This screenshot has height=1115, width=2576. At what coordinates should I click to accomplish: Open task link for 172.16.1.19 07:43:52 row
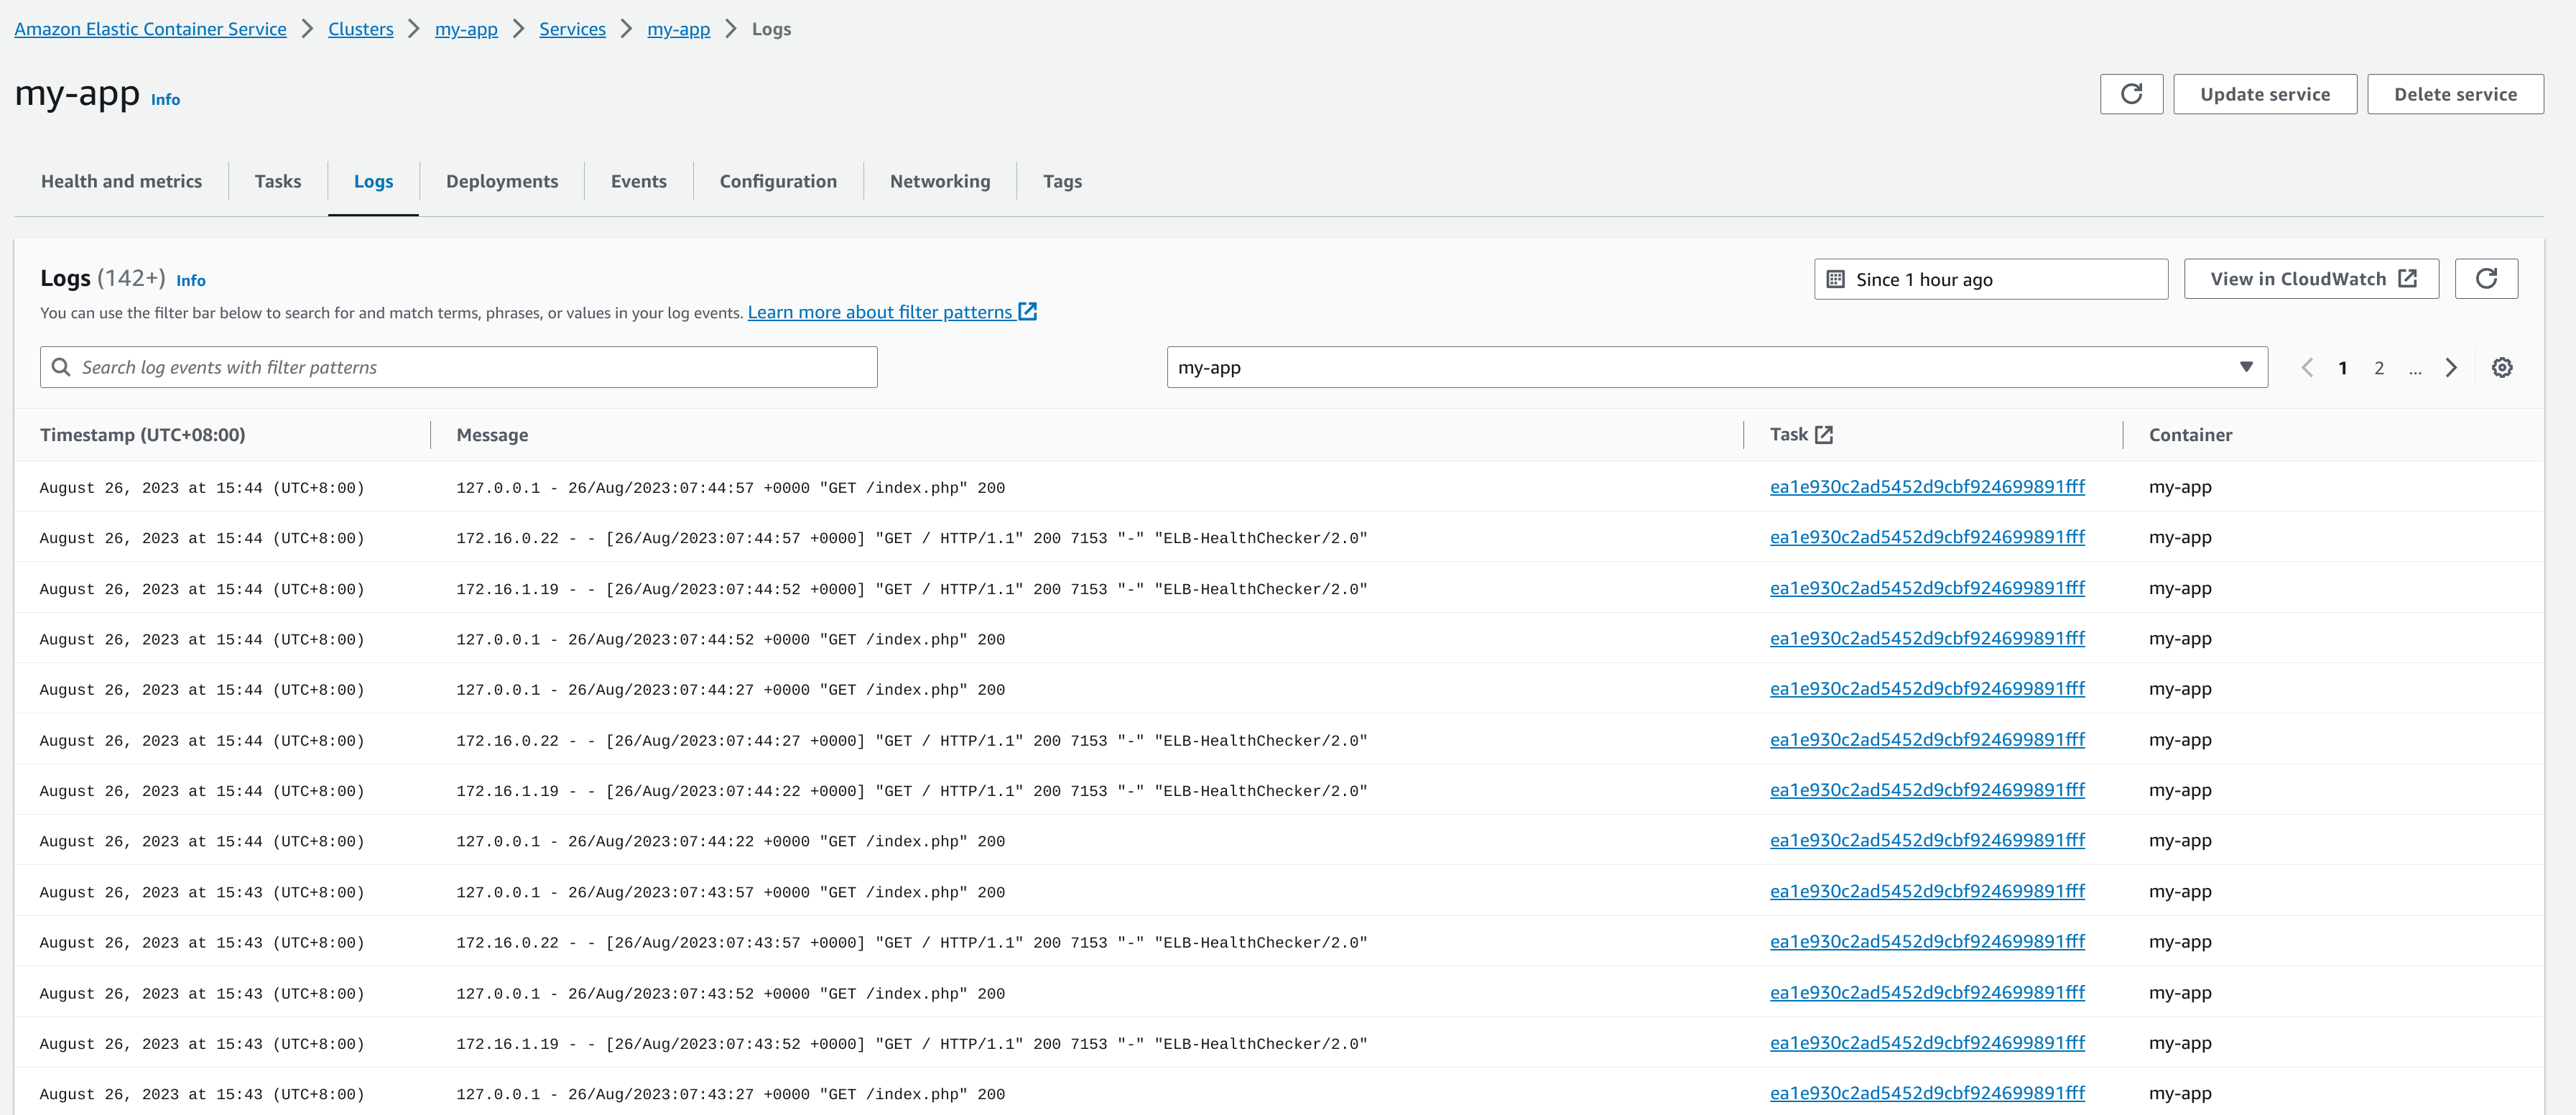pos(1927,1043)
